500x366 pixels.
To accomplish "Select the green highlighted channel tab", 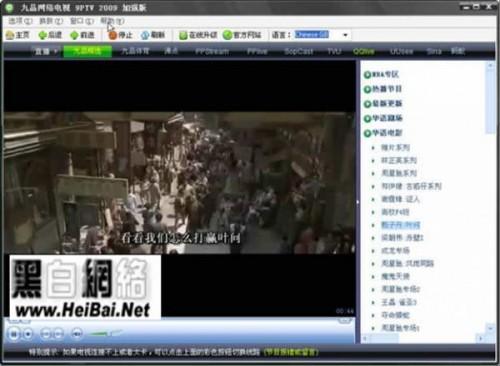I will tap(87, 51).
